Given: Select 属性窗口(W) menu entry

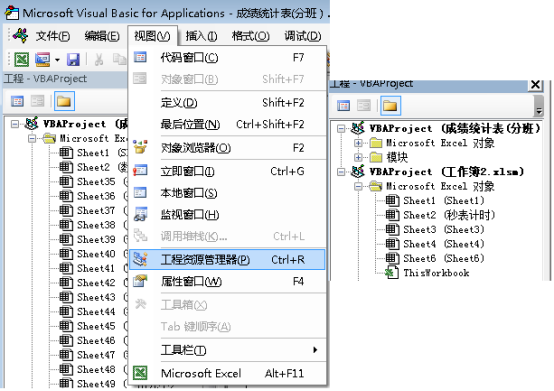Looking at the screenshot, I should coord(227,282).
